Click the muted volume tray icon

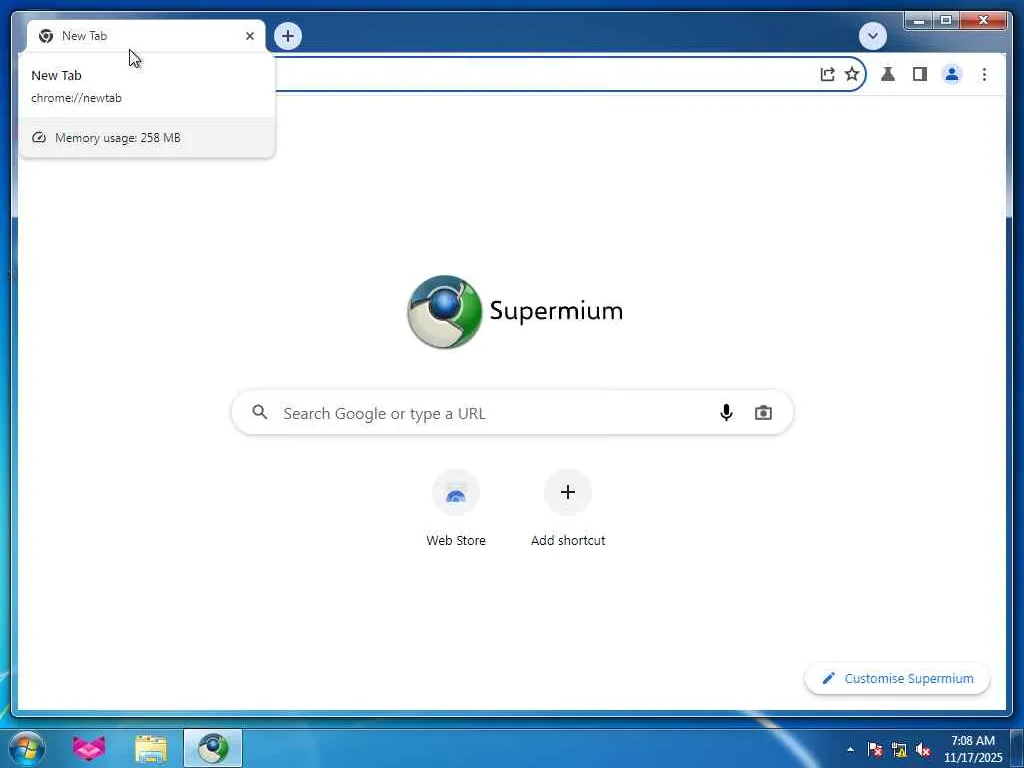click(x=923, y=750)
